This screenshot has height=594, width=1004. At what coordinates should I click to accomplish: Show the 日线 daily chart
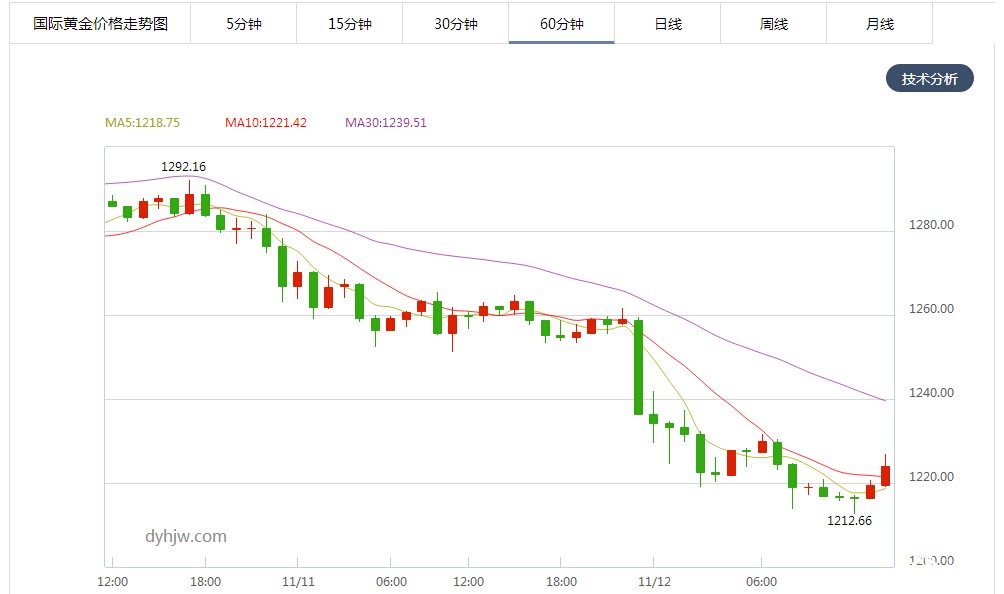coord(667,24)
